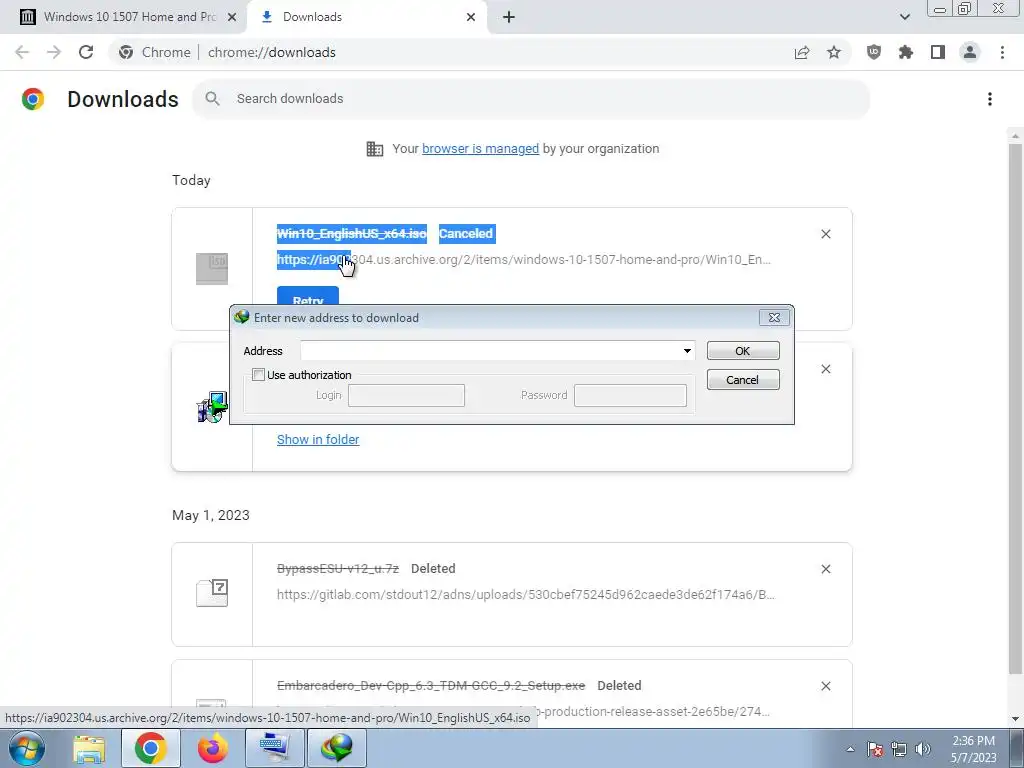
Task: Close the Downloads tab
Action: (471, 17)
